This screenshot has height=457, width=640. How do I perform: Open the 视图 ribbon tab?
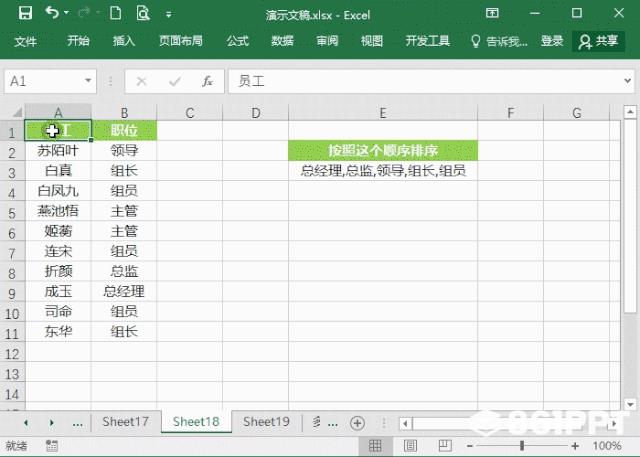pyautogui.click(x=372, y=41)
